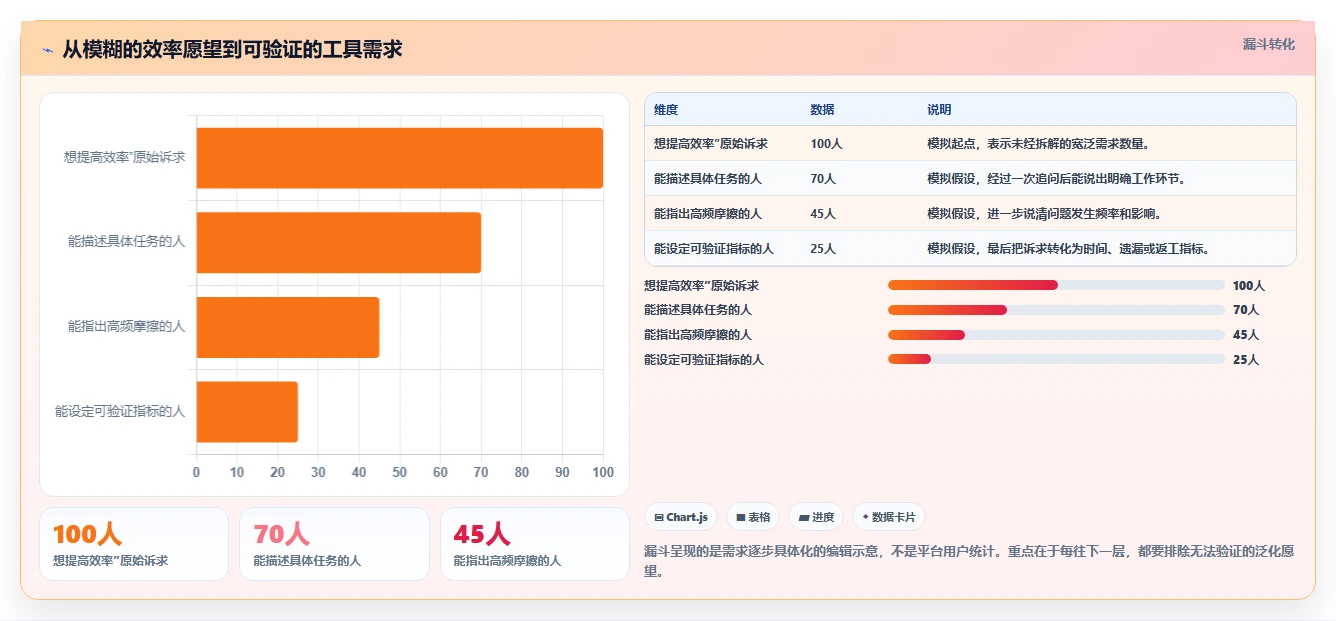Click progress list label 想提高效率"原始诉求
1336x621 pixels.
point(701,286)
